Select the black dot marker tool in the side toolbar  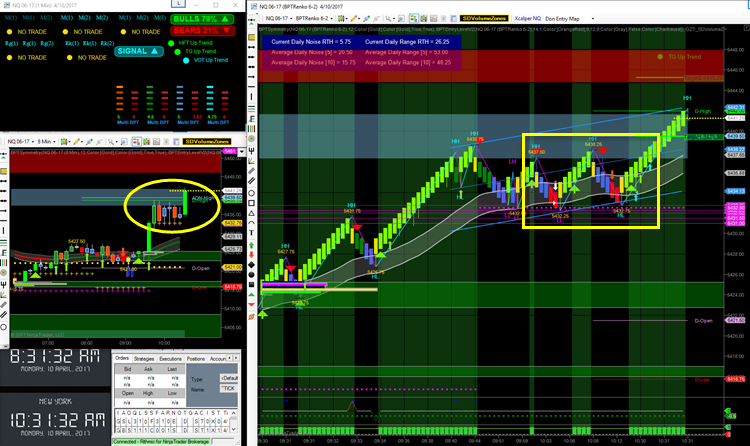252,275
